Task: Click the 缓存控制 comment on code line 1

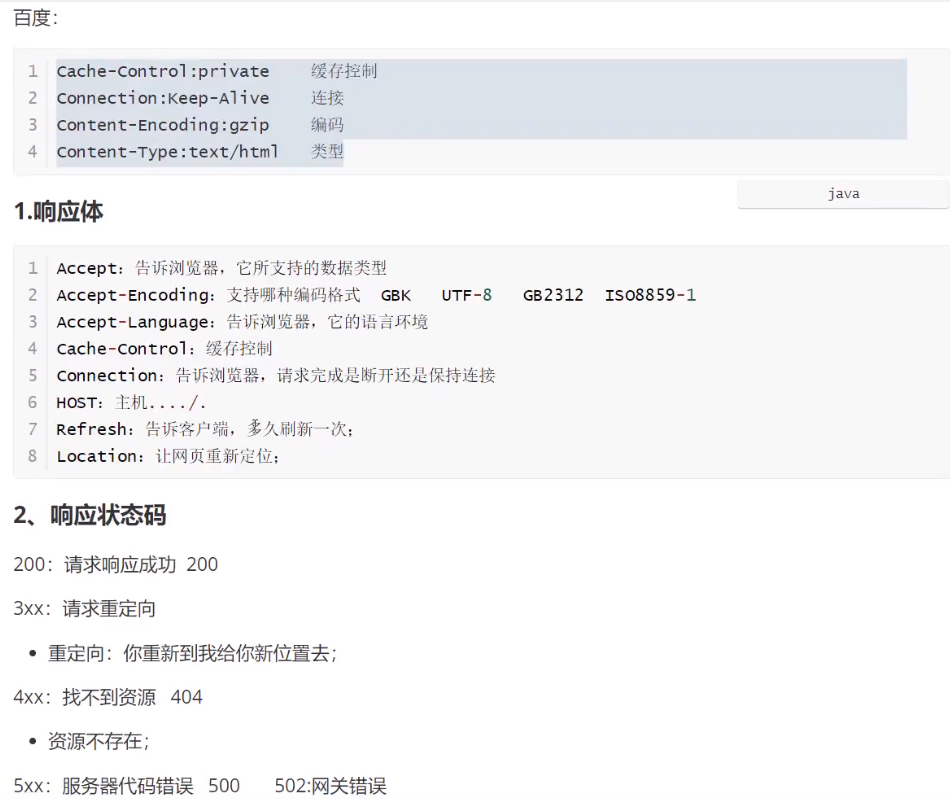Action: pos(344,71)
